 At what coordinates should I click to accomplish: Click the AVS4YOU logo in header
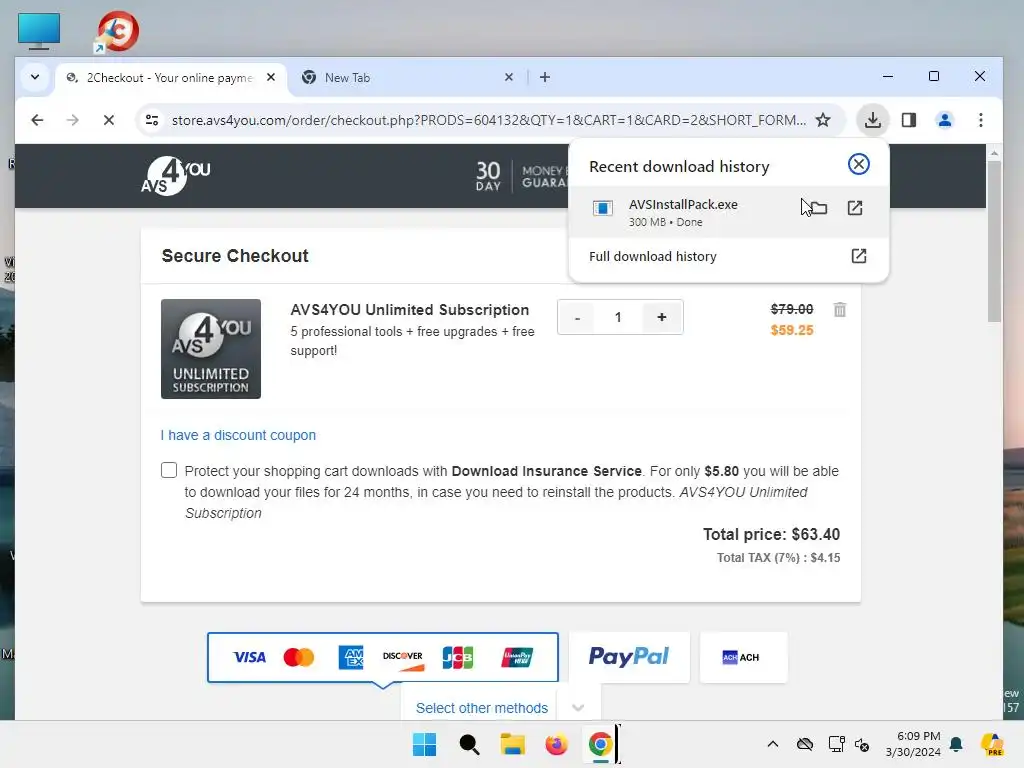point(176,176)
